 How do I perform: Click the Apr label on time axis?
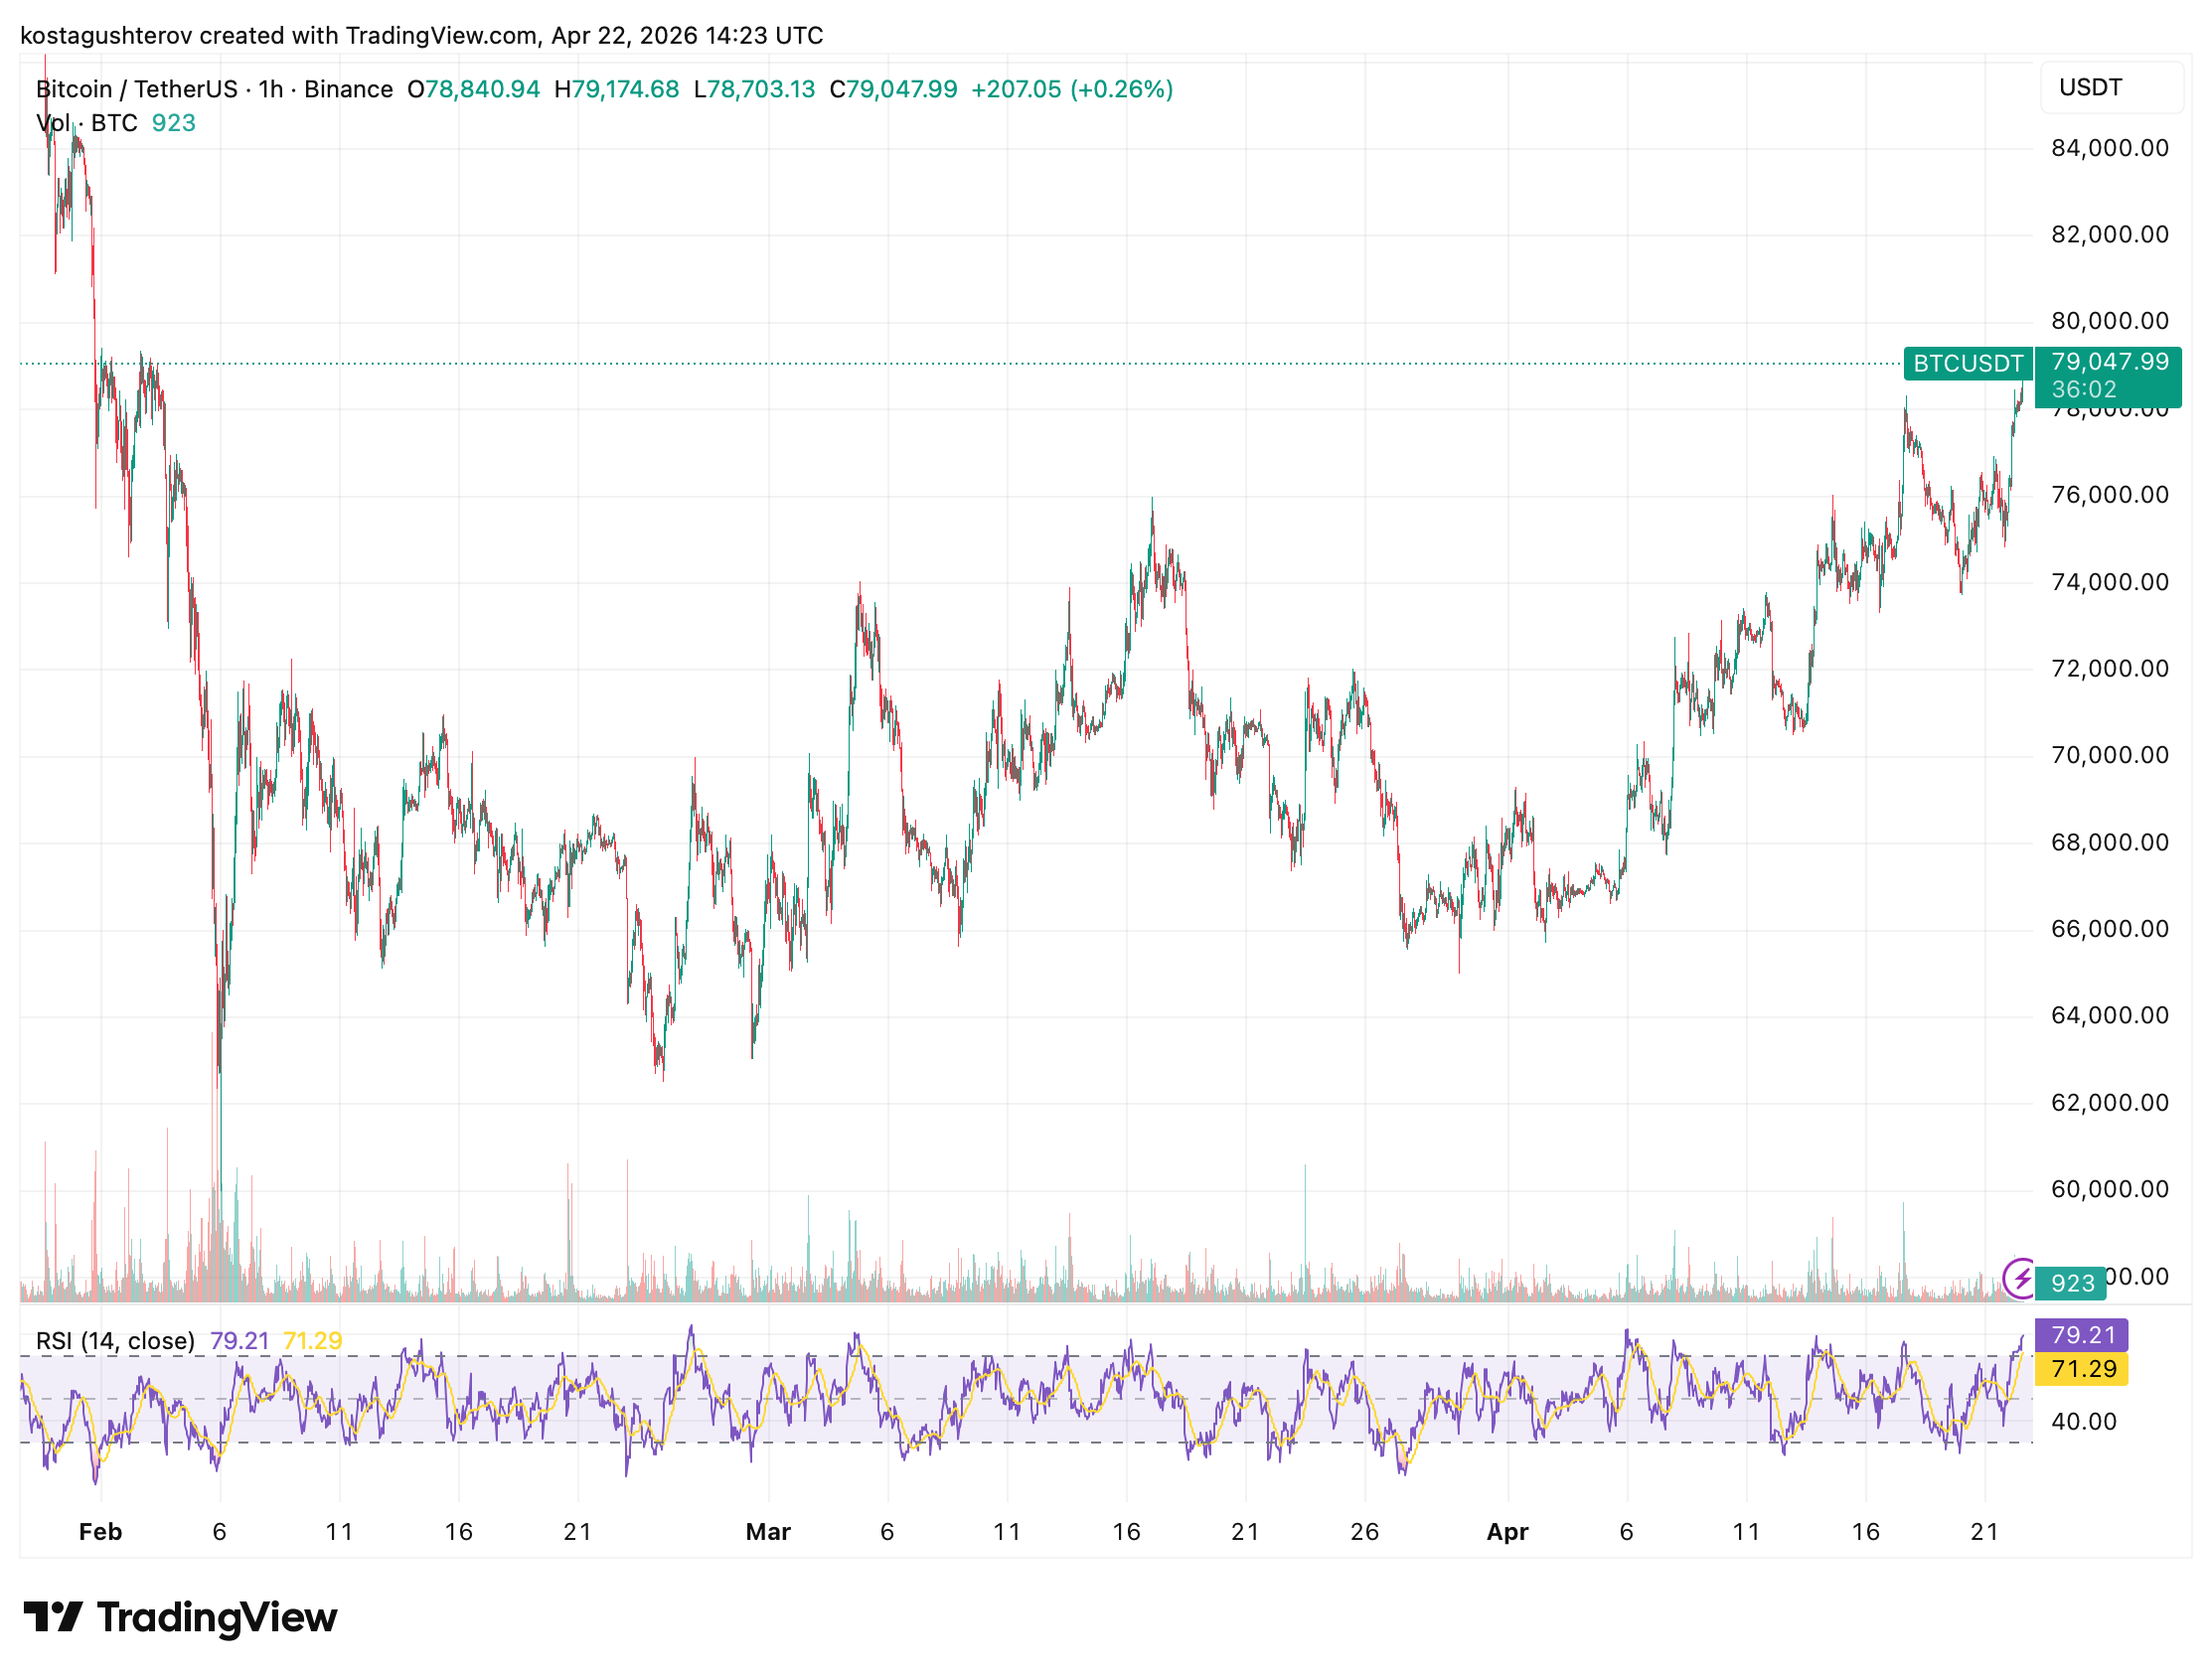click(1507, 1532)
